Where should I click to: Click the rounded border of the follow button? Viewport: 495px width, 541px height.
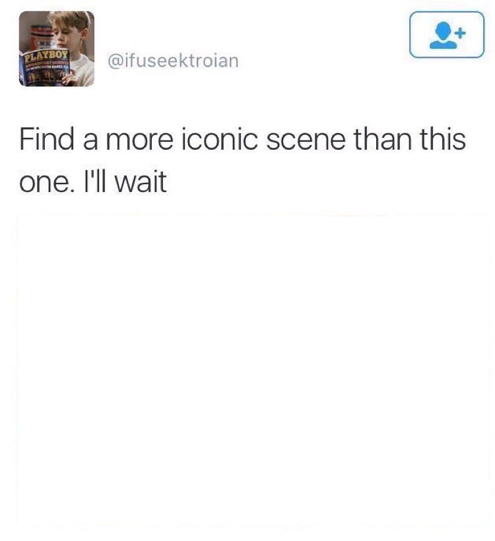pyautogui.click(x=447, y=12)
